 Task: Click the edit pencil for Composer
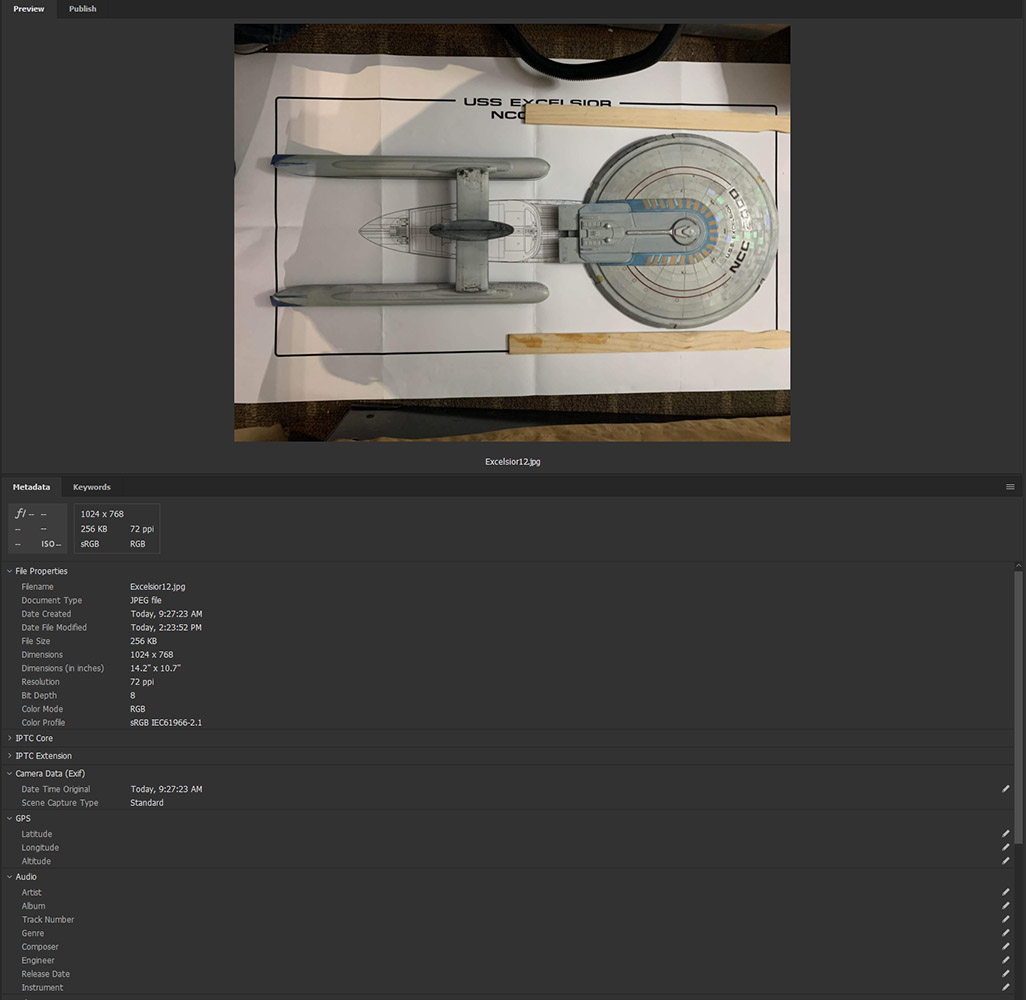pyautogui.click(x=1006, y=946)
